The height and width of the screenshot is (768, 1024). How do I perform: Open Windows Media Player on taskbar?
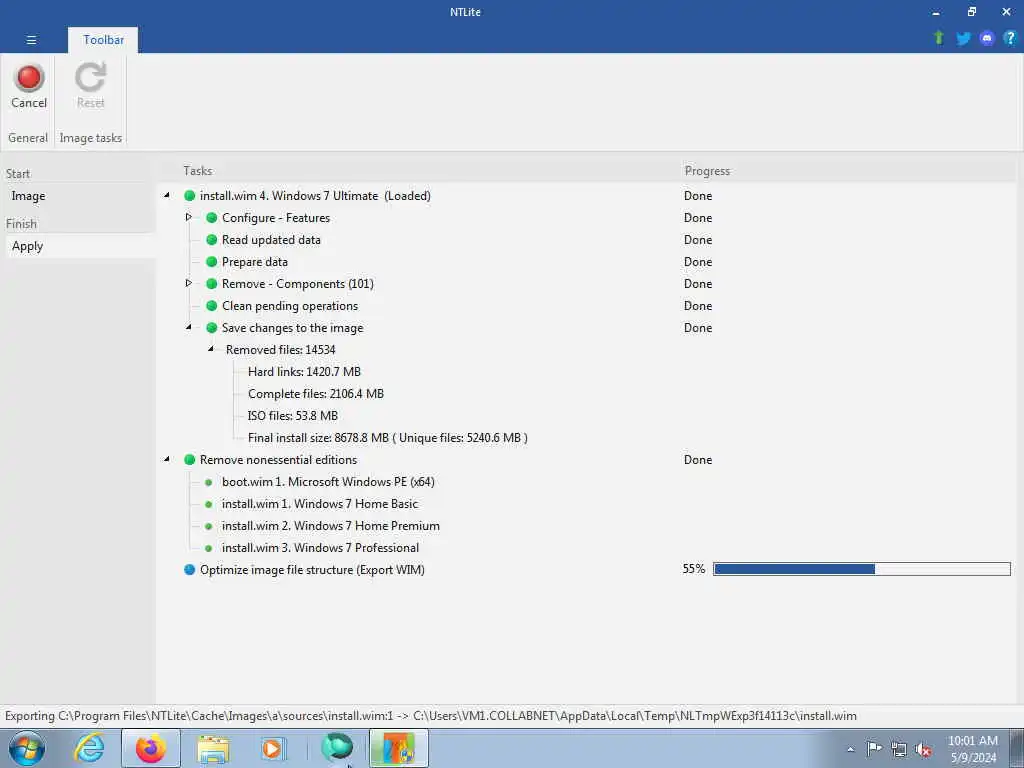click(x=273, y=748)
